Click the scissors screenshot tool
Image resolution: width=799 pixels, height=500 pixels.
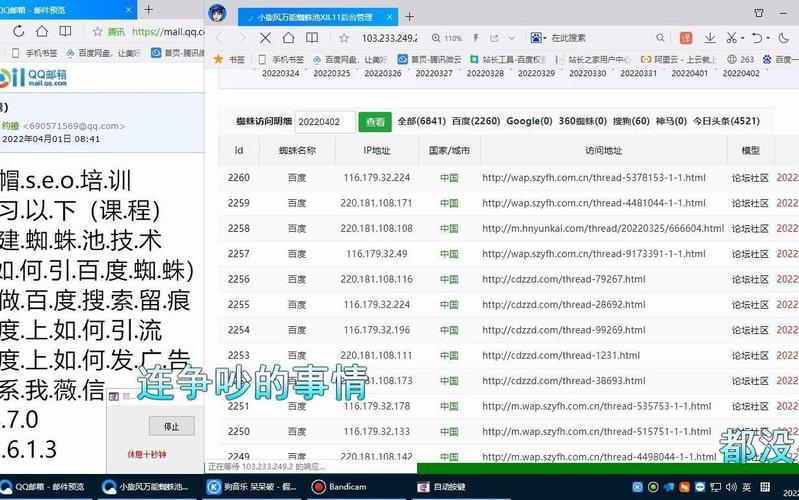(732, 38)
